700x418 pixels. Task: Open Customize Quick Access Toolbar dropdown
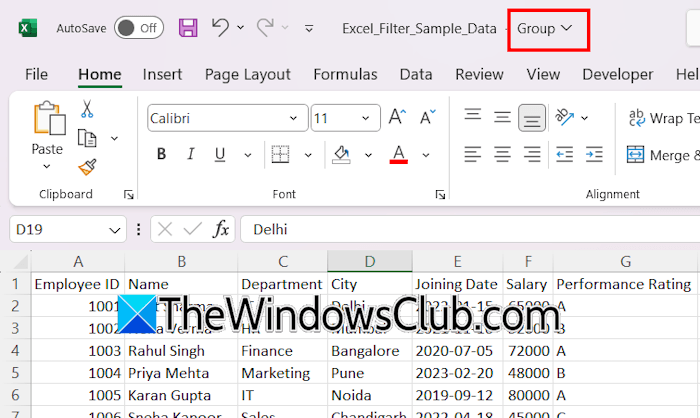pos(308,29)
